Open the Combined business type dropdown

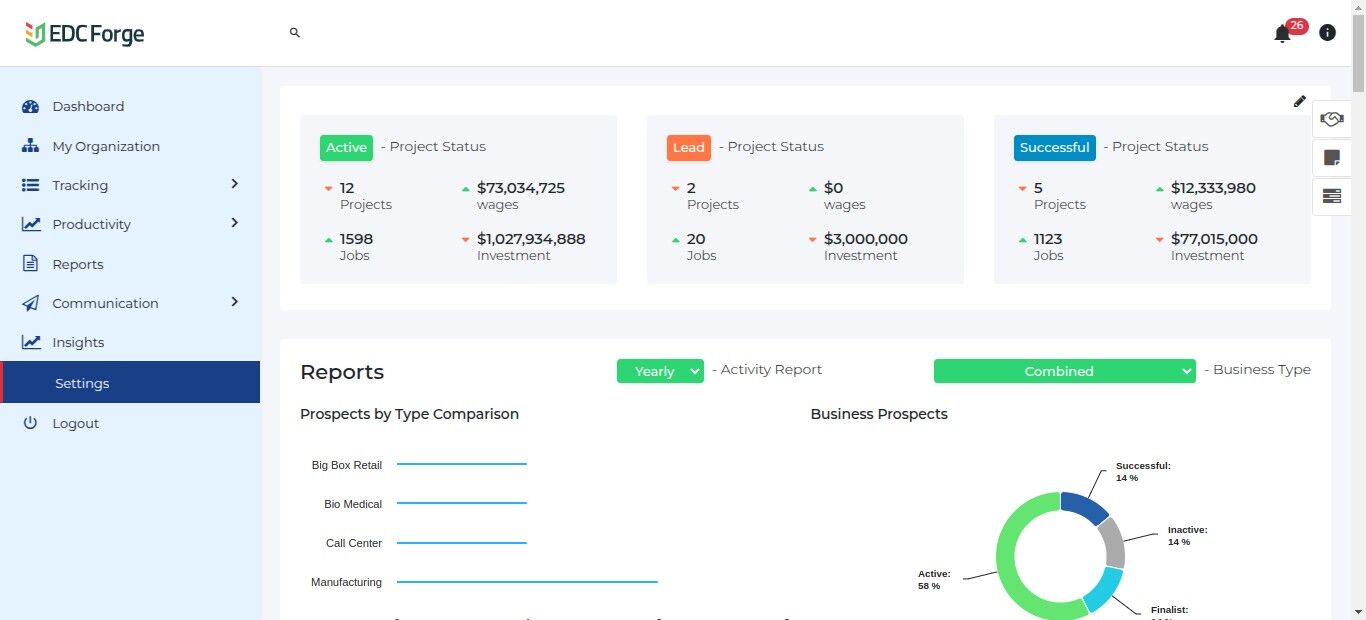pyautogui.click(x=1064, y=371)
